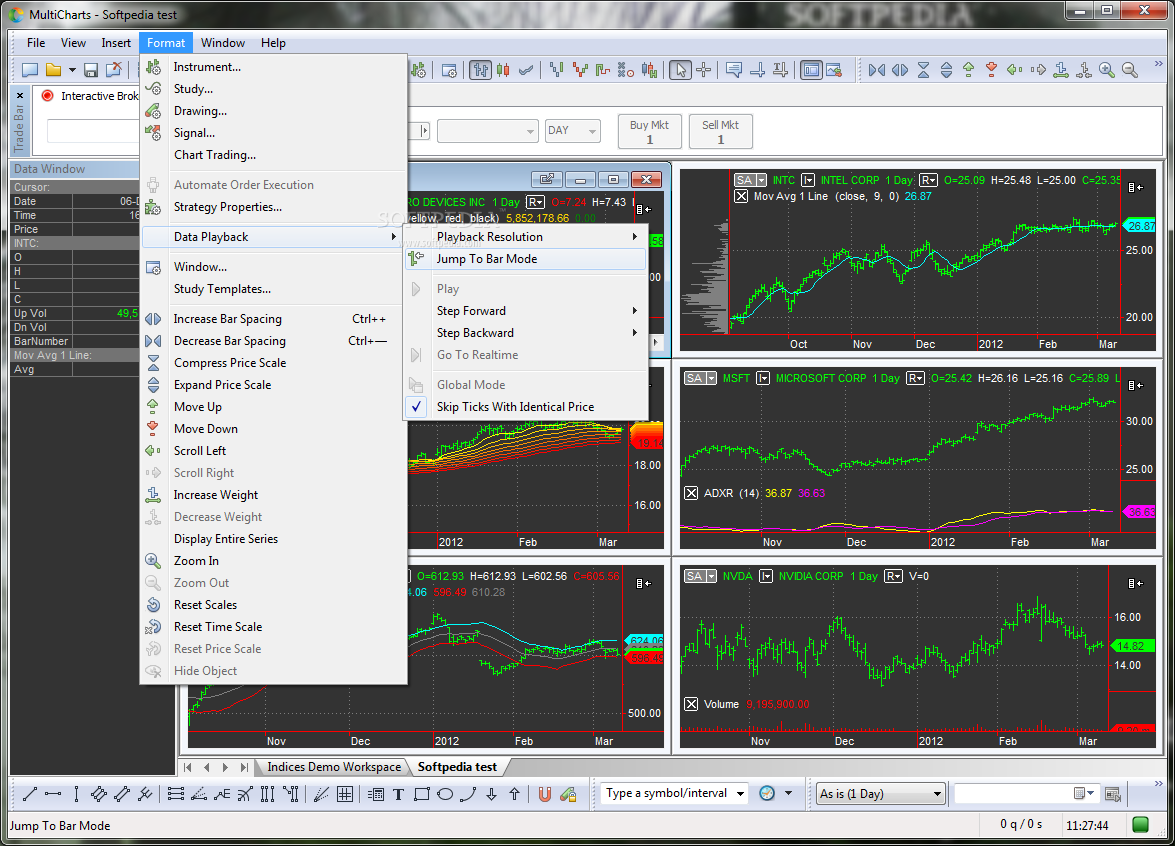Select the Arc drawing tool
Screen dimensions: 1175x846
[468, 794]
